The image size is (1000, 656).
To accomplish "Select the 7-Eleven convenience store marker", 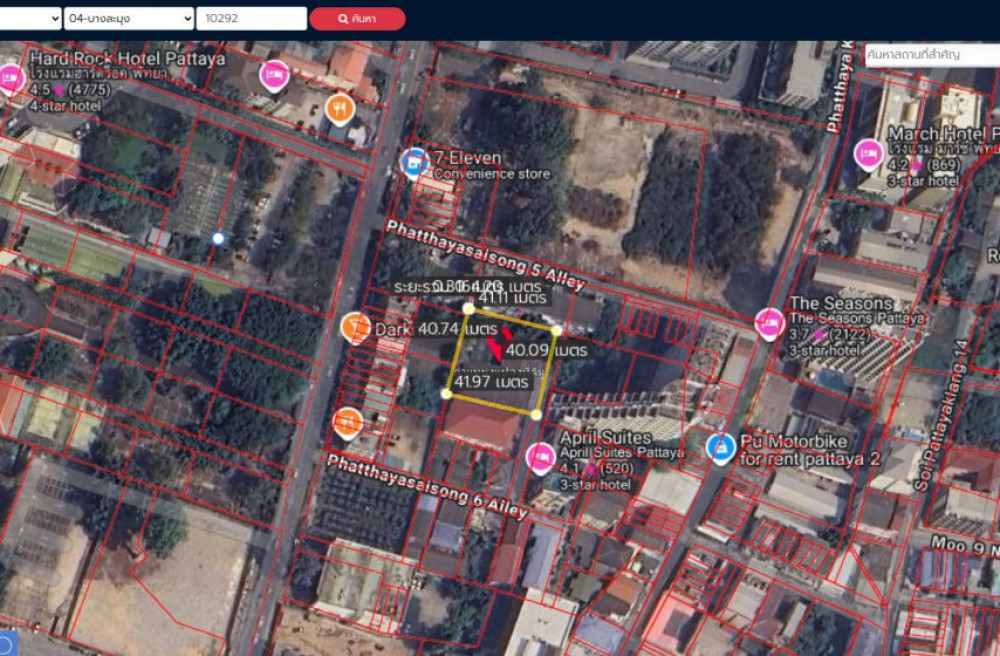I will click(x=413, y=161).
